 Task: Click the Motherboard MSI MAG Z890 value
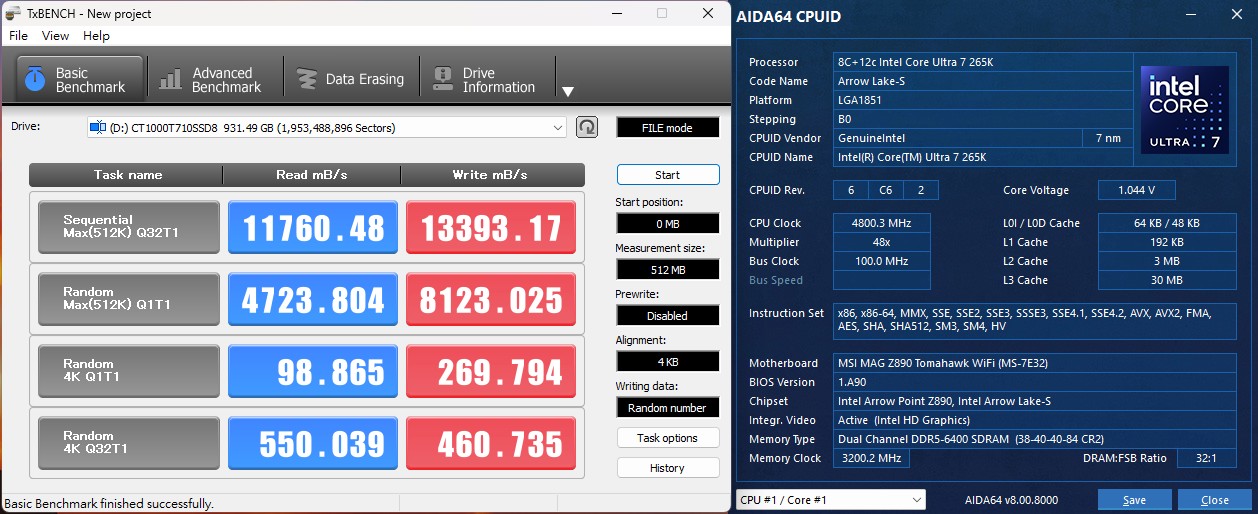pyautogui.click(x=1035, y=363)
